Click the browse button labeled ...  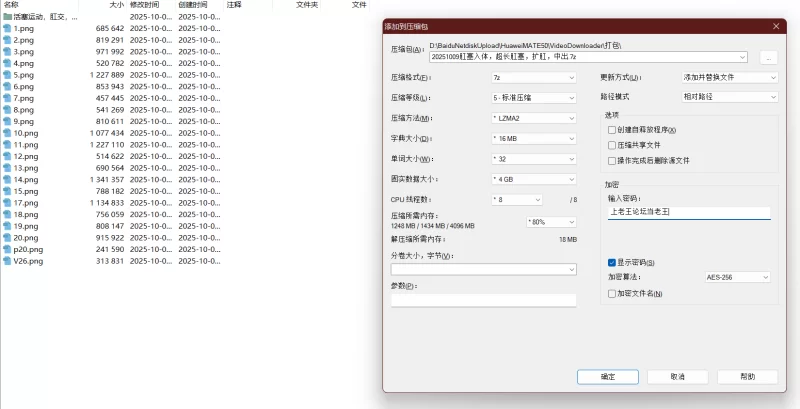point(768,58)
